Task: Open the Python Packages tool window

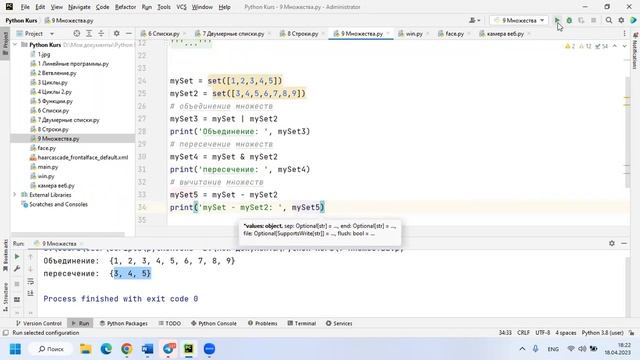Action: coord(124,323)
